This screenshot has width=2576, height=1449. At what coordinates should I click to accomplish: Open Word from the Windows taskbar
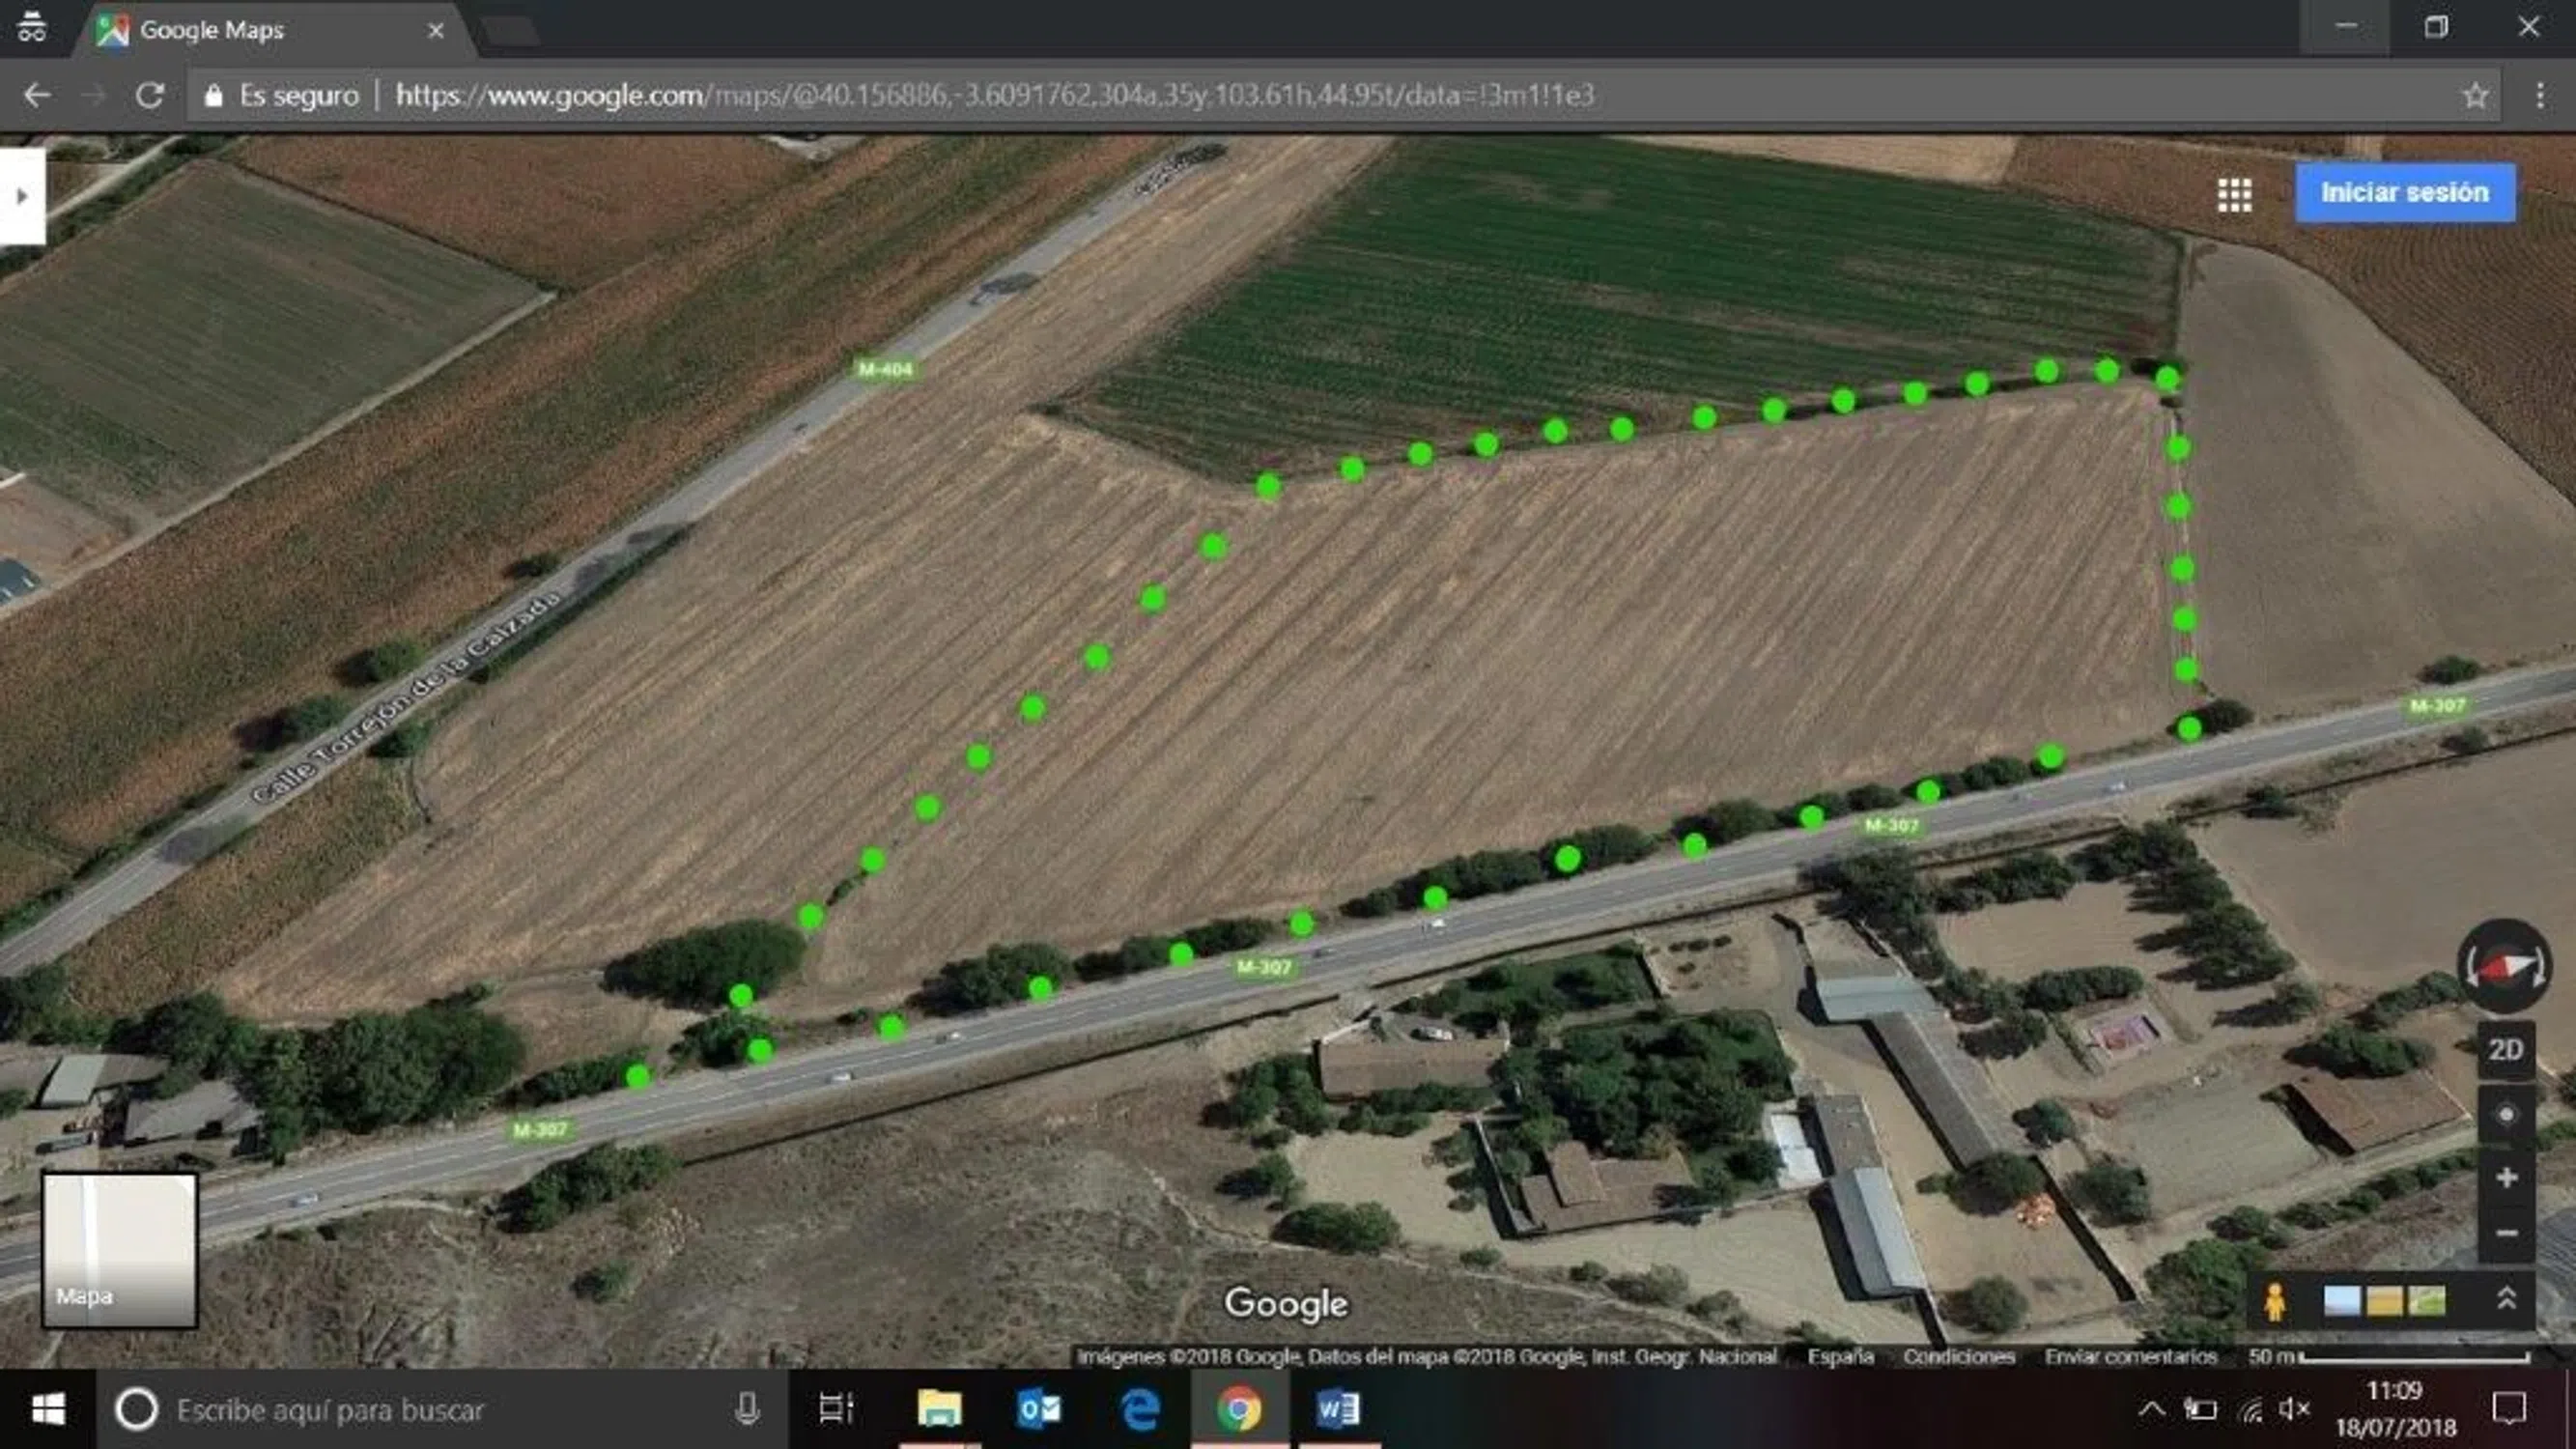click(x=1337, y=1410)
